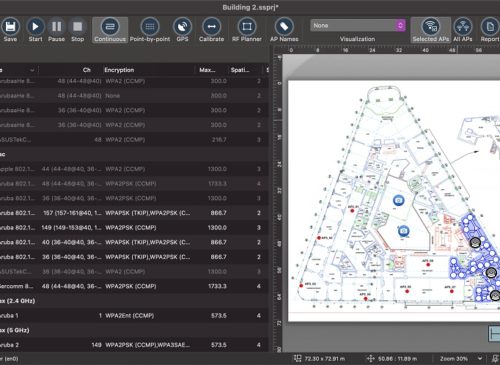Screen dimensions: 500x365
Task: Click the topmost grey AP icon in blue area
Action: pyautogui.click(x=475, y=243)
